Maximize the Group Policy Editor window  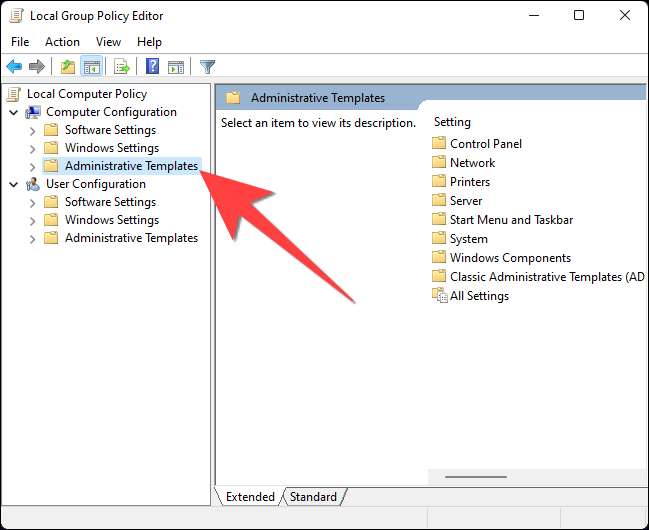click(x=579, y=15)
